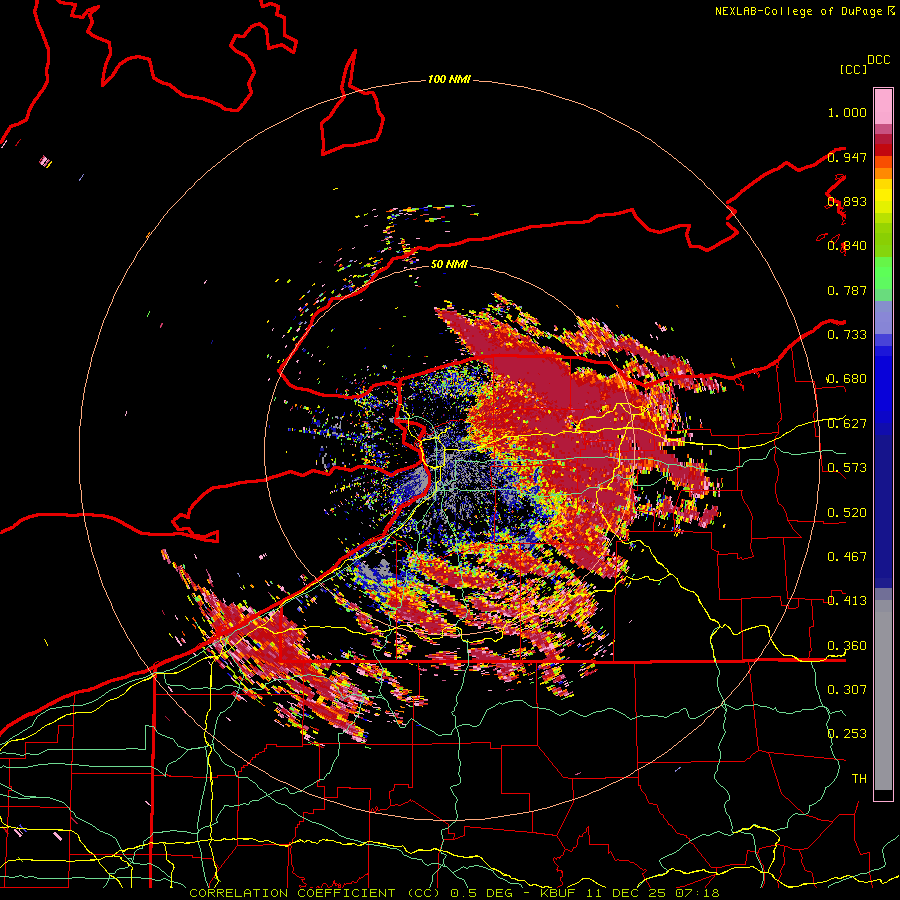The height and width of the screenshot is (900, 900).
Task: Pick the pink swatch at top of color bar
Action: tap(883, 107)
